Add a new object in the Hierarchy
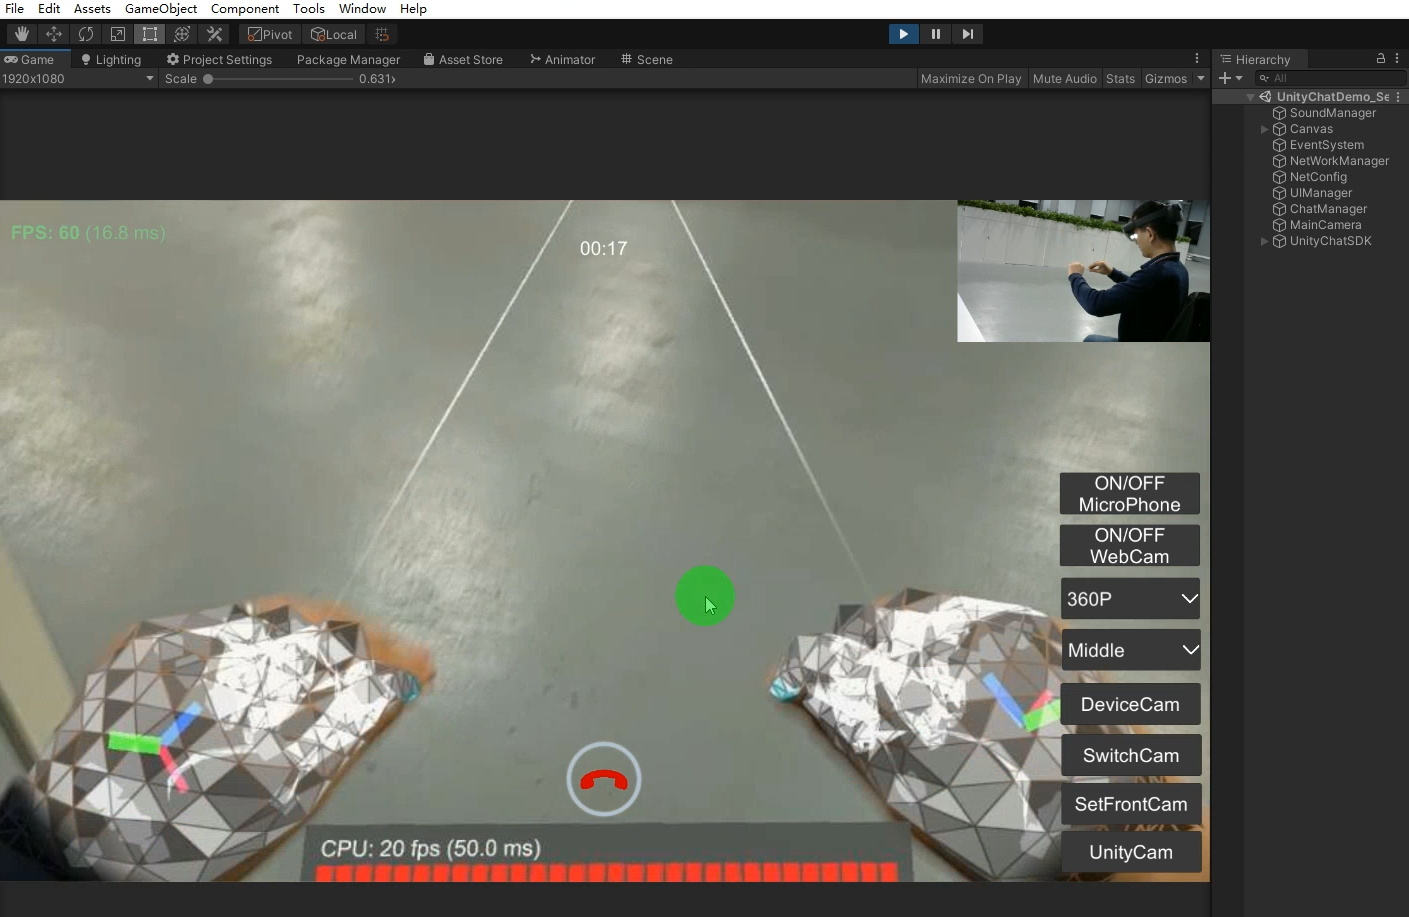Screen dimensions: 1409x917 (x=1230, y=78)
